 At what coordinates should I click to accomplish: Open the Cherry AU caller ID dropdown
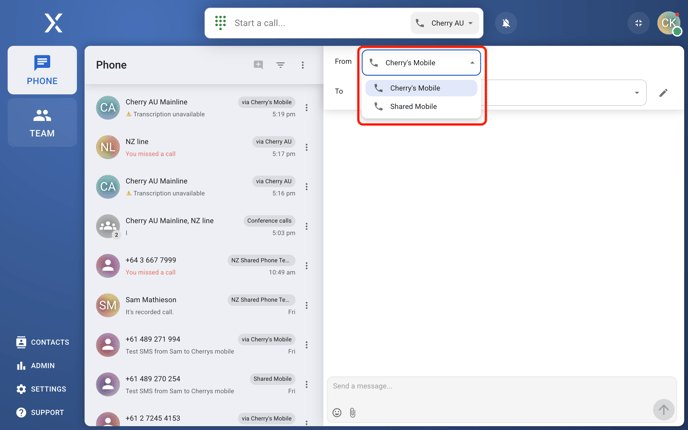point(444,23)
